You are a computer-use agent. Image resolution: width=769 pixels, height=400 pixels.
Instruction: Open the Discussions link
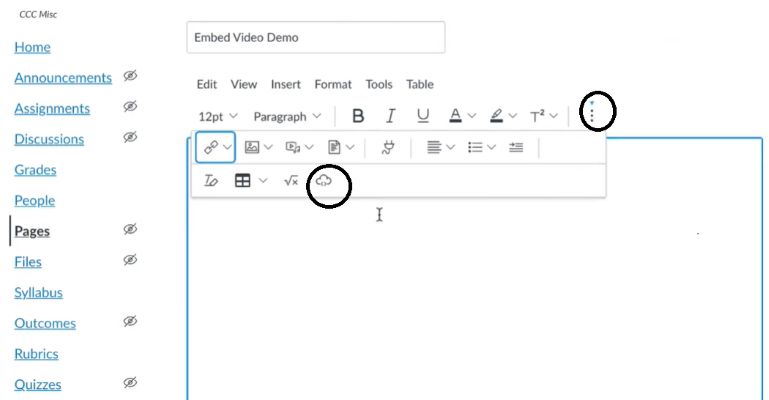pyautogui.click(x=49, y=139)
